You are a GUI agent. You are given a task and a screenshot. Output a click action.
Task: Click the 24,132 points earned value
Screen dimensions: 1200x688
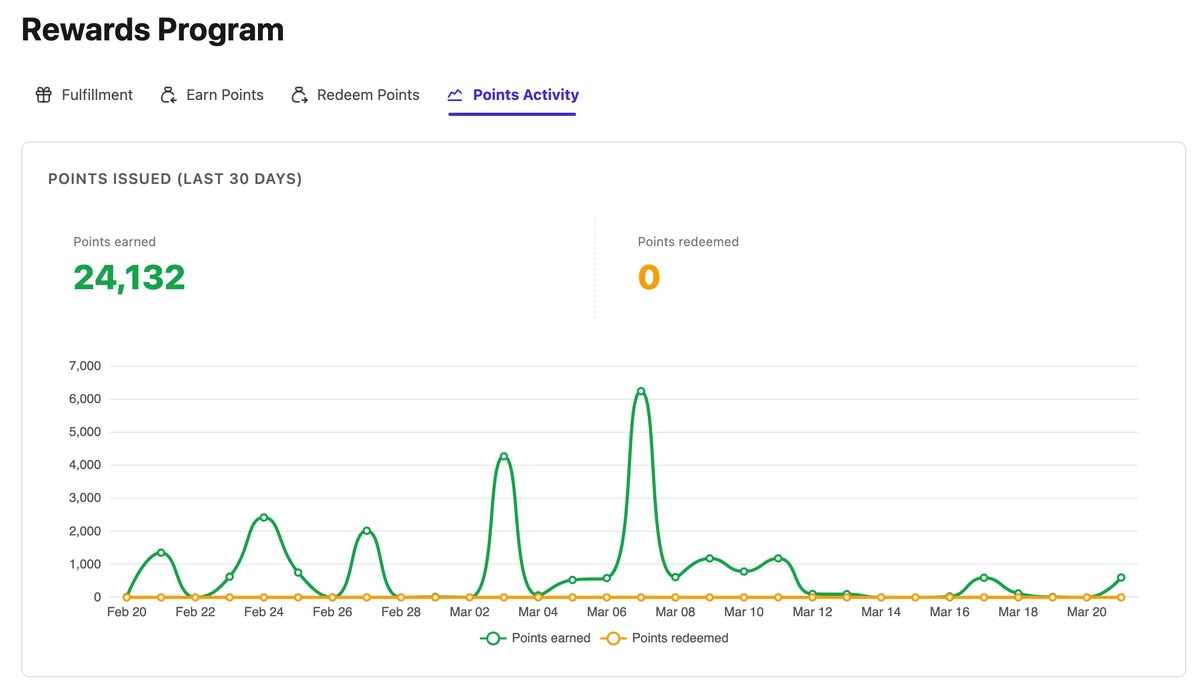pos(127,277)
